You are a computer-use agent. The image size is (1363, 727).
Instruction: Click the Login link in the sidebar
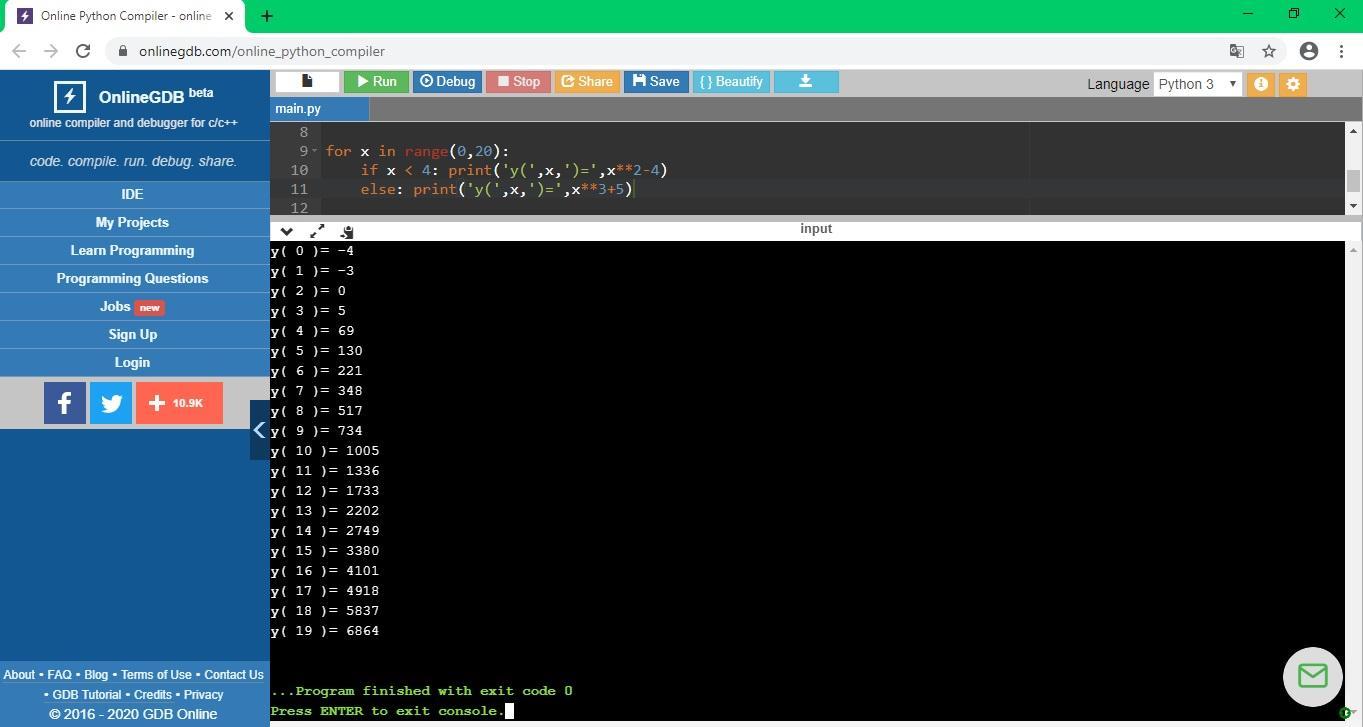point(132,362)
